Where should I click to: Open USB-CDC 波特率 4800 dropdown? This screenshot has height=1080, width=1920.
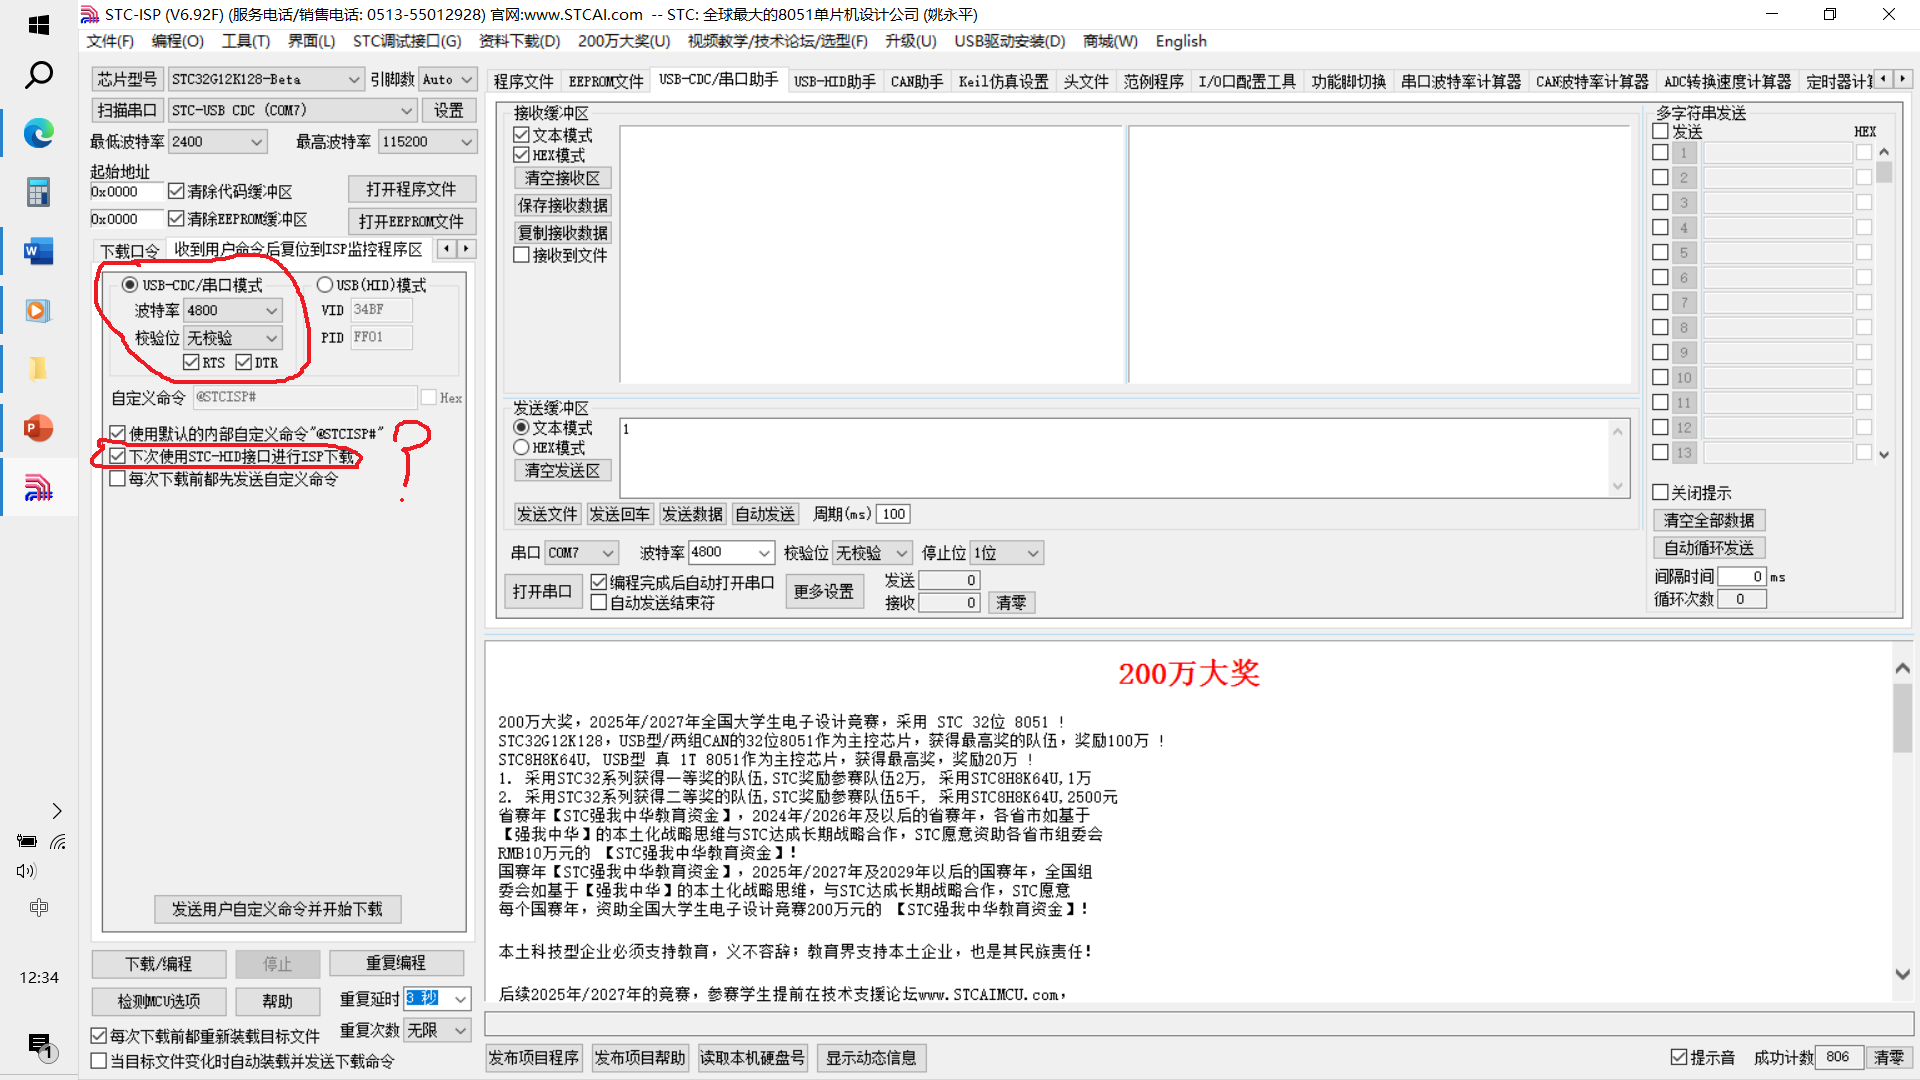click(232, 310)
